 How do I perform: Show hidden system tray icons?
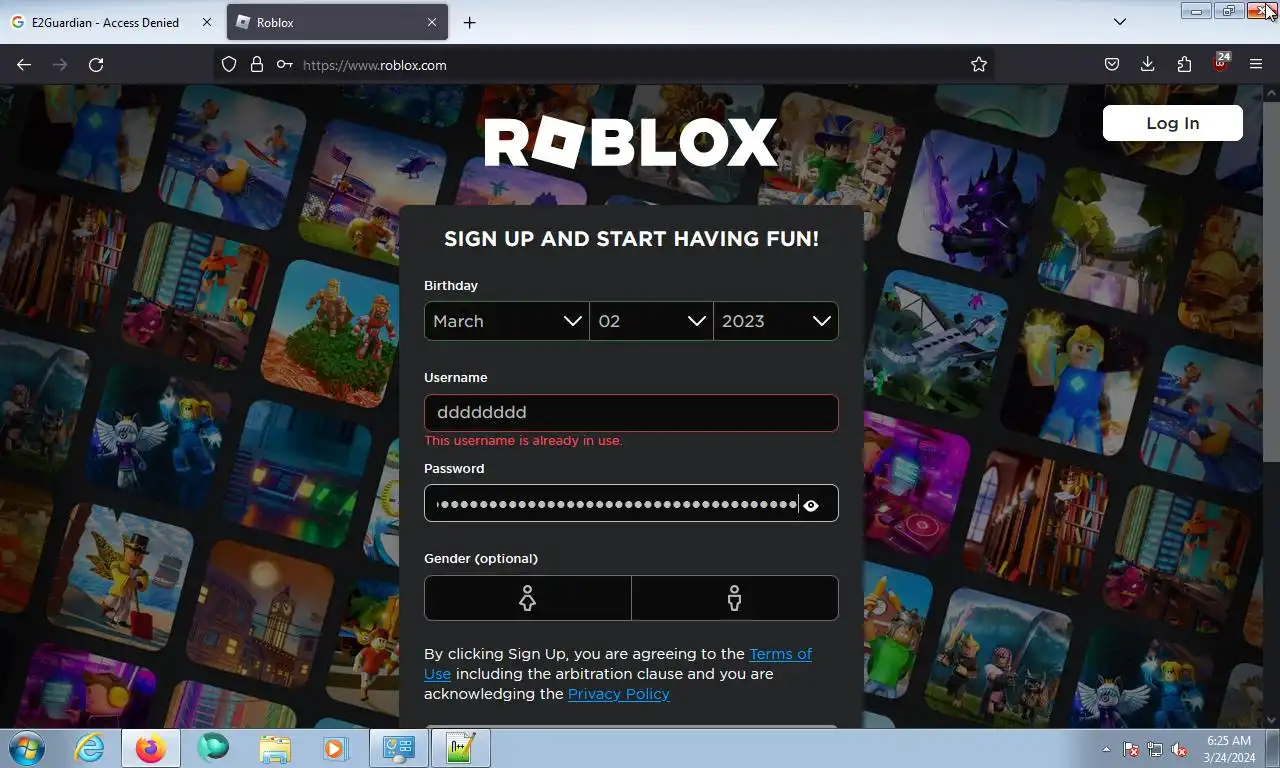[x=1106, y=749]
